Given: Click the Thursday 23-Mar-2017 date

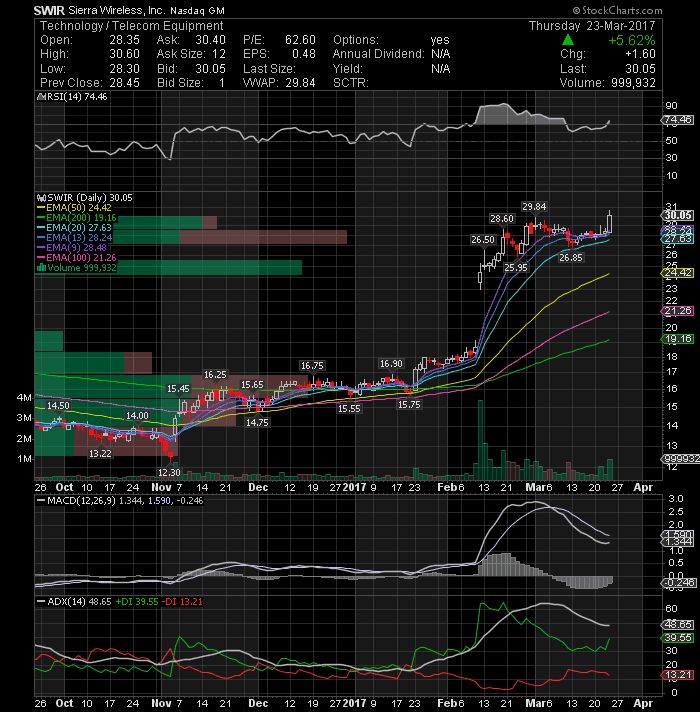Looking at the screenshot, I should coord(592,26).
